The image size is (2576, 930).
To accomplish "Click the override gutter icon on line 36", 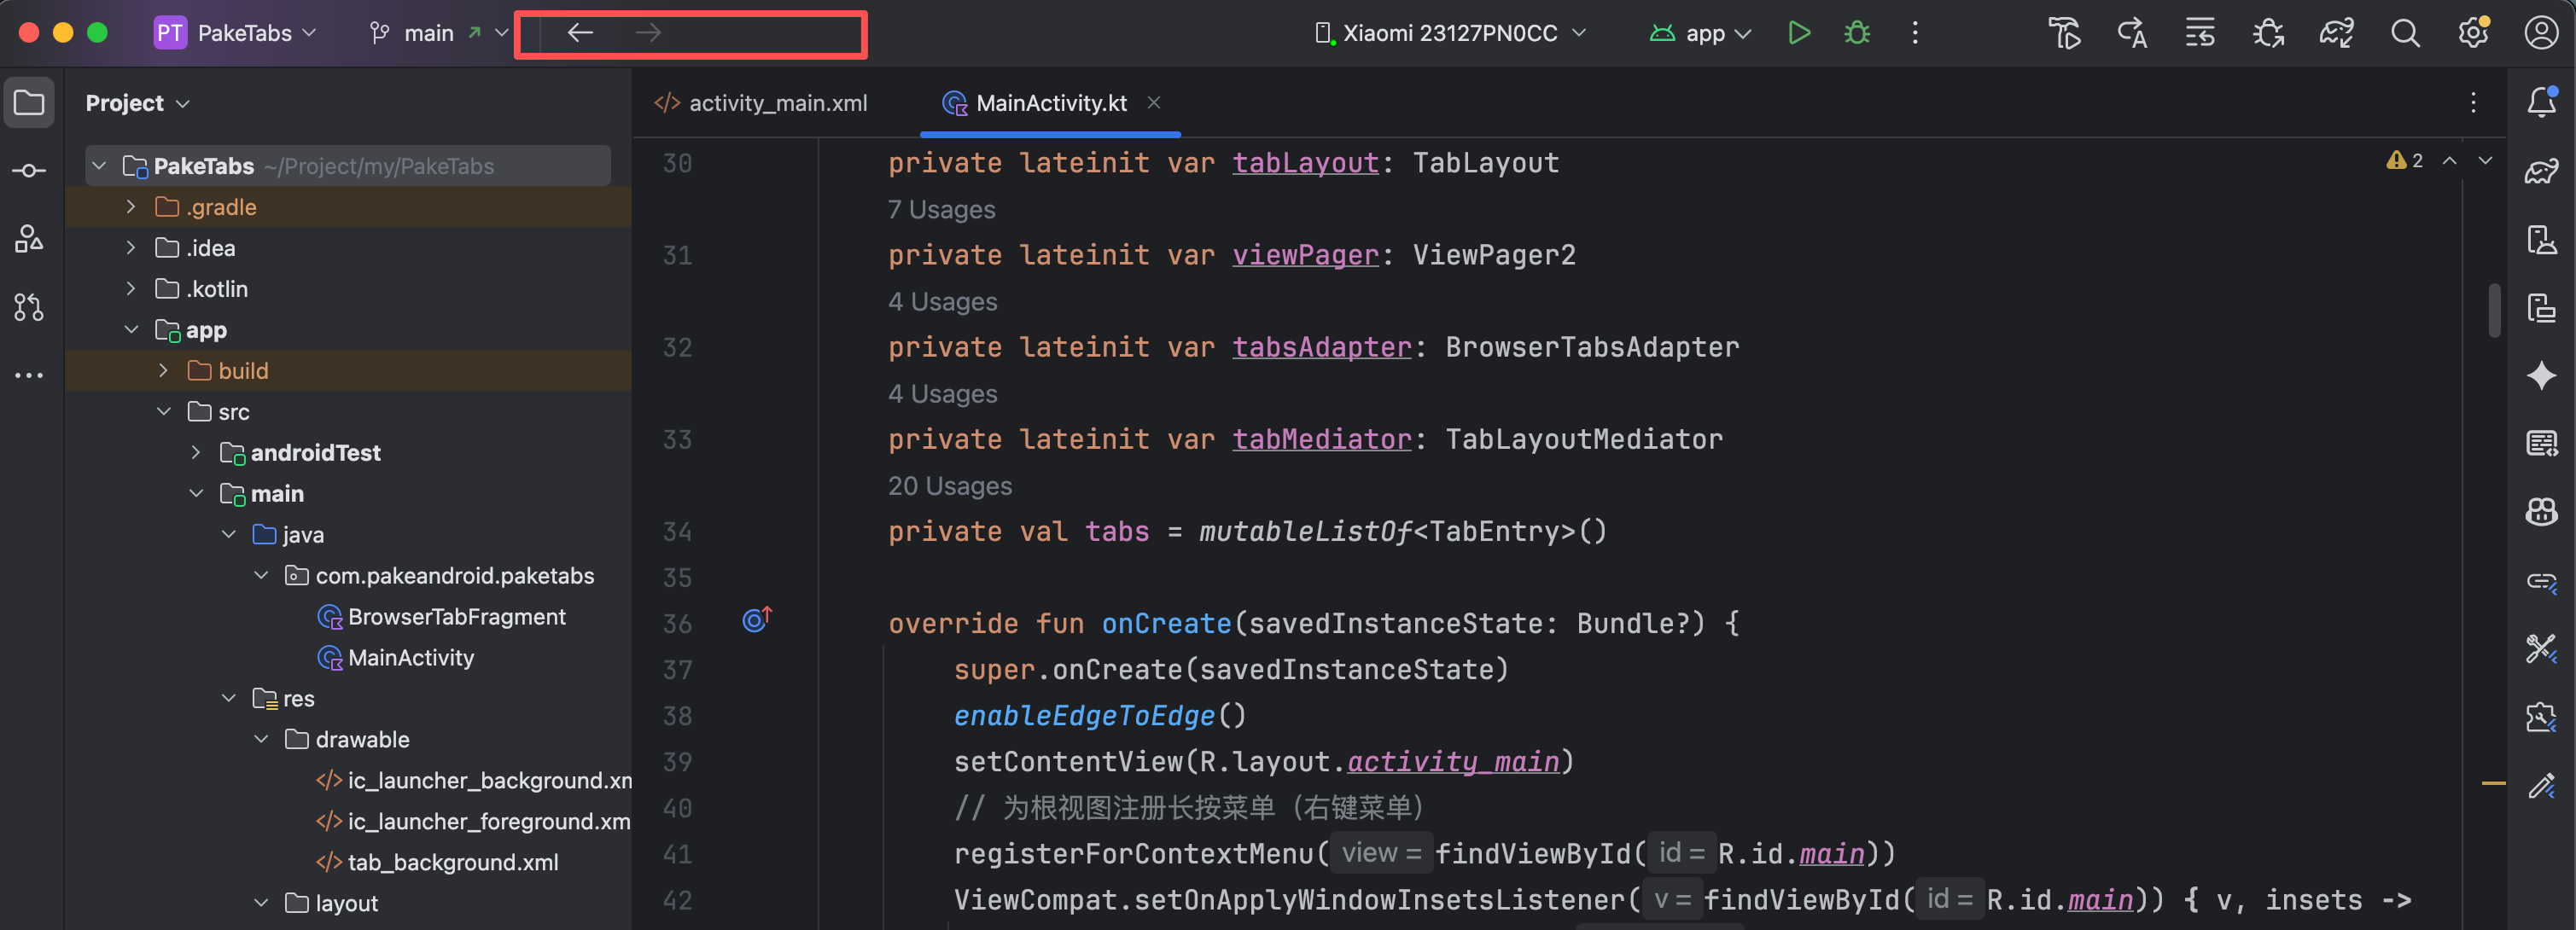I will click(756, 620).
